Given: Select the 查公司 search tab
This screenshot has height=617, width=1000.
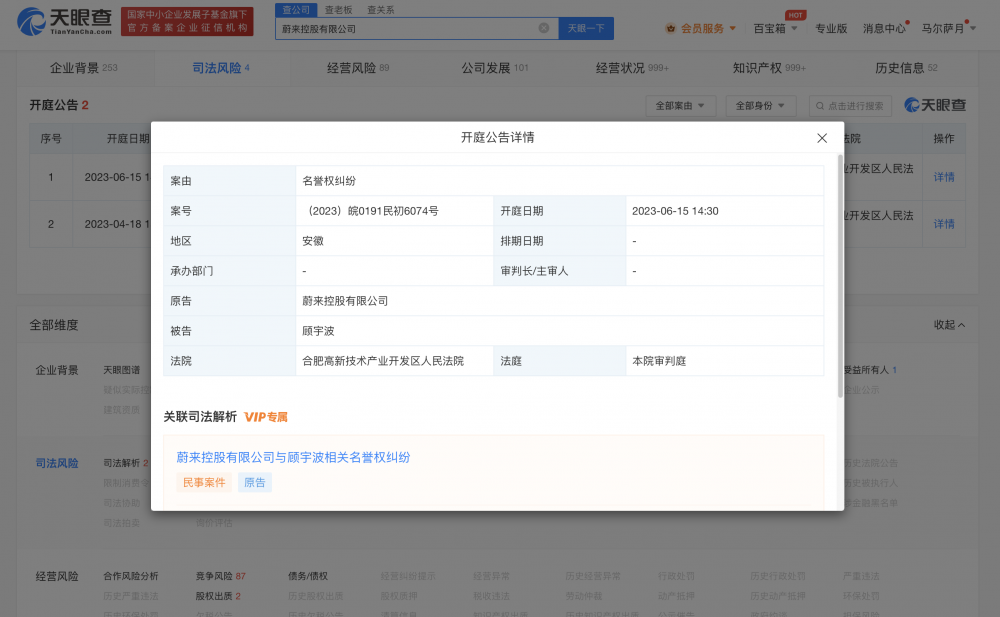Looking at the screenshot, I should point(296,10).
